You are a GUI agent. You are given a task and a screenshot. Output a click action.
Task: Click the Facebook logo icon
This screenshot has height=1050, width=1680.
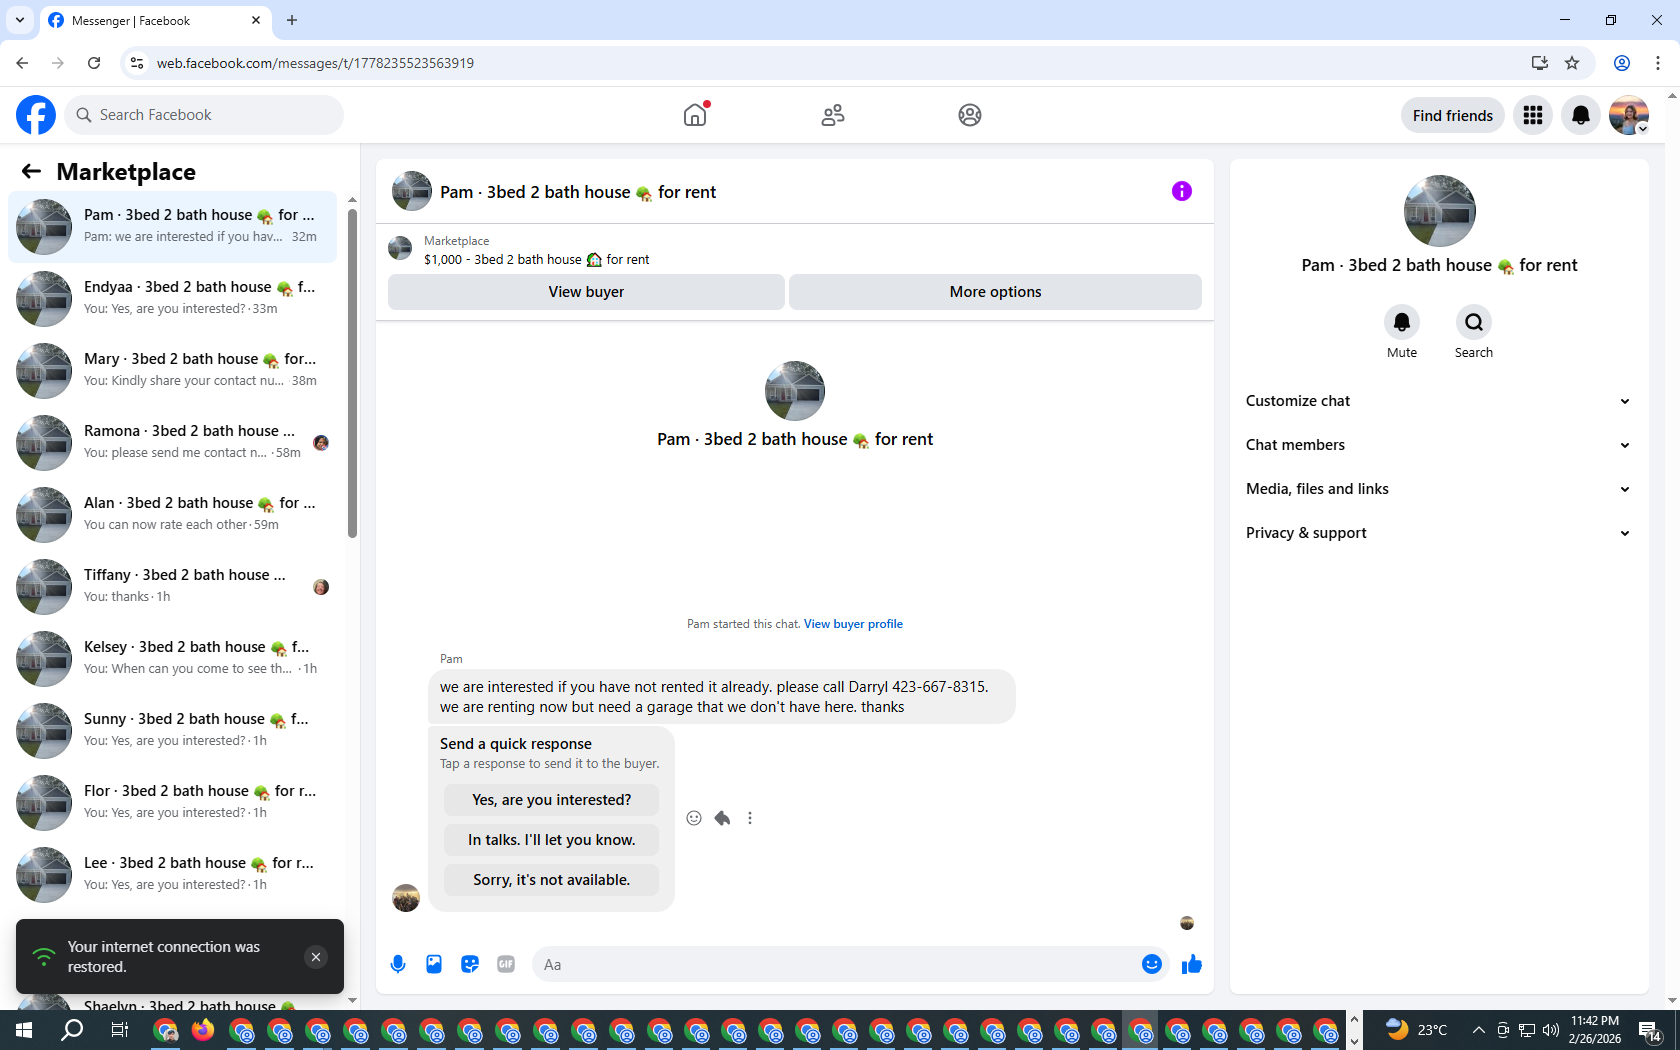[x=36, y=115]
